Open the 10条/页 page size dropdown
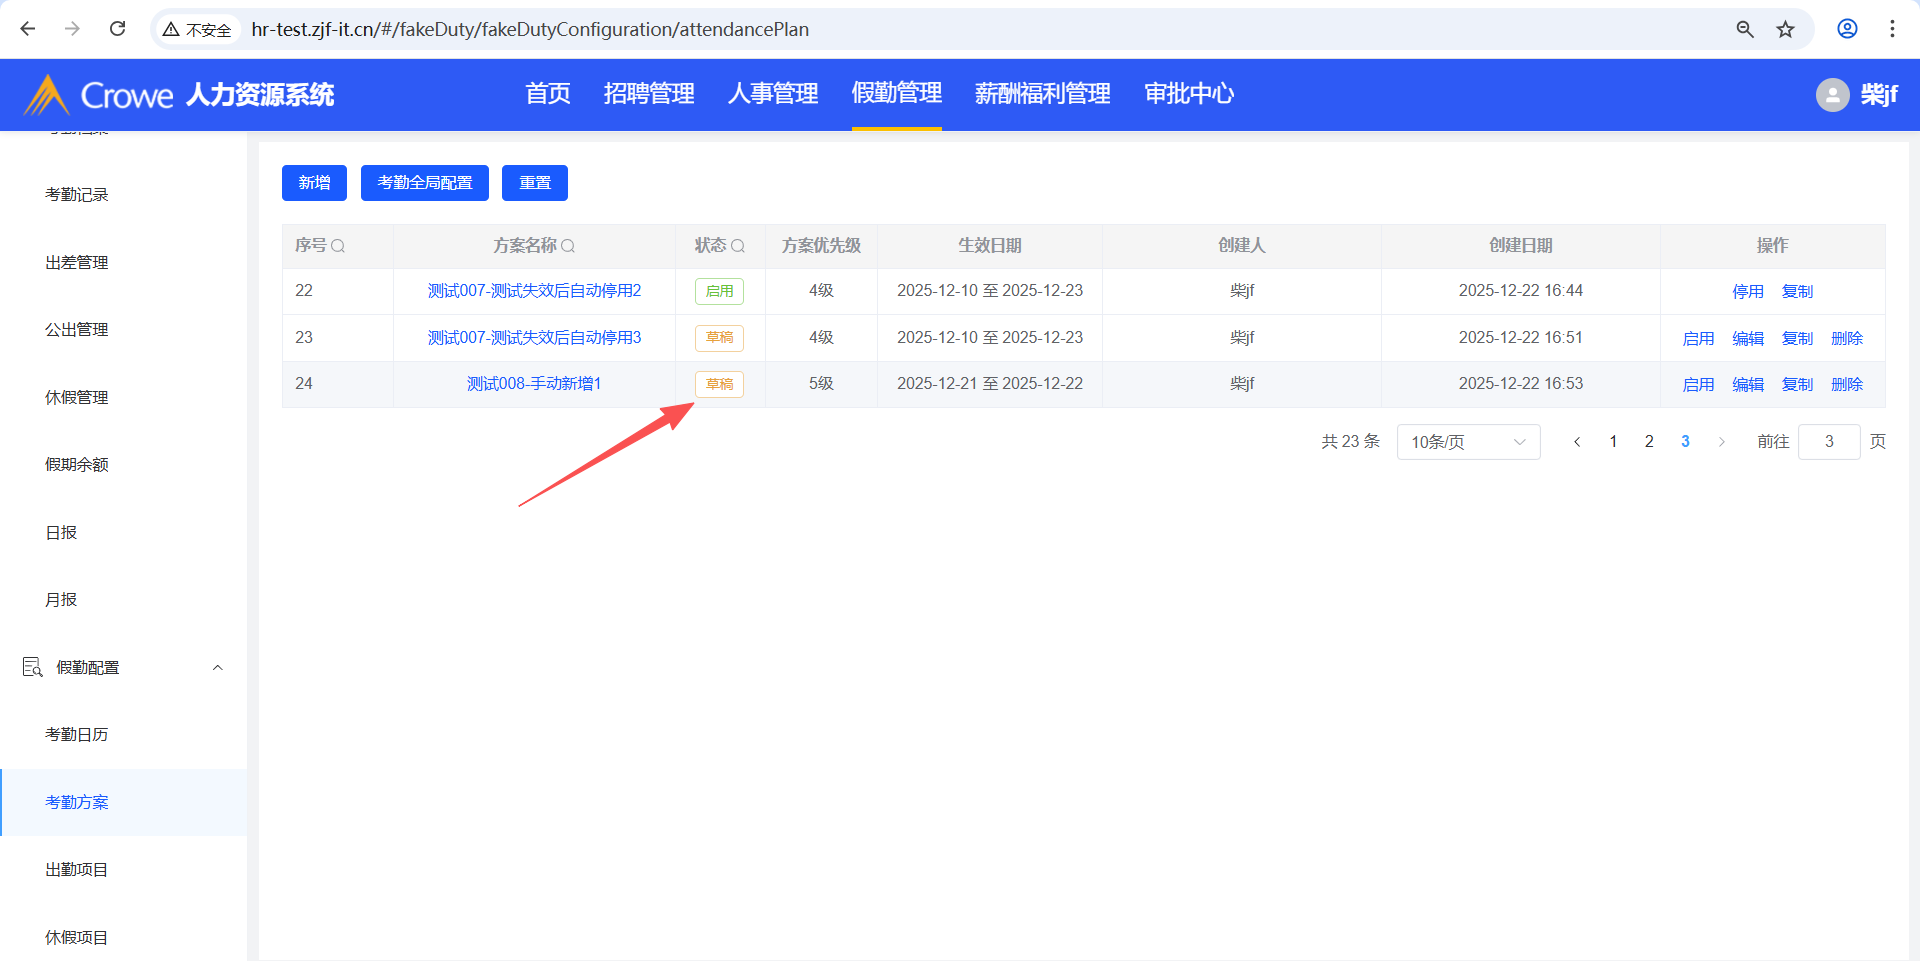Screen dimensions: 1920x961 pos(1467,442)
